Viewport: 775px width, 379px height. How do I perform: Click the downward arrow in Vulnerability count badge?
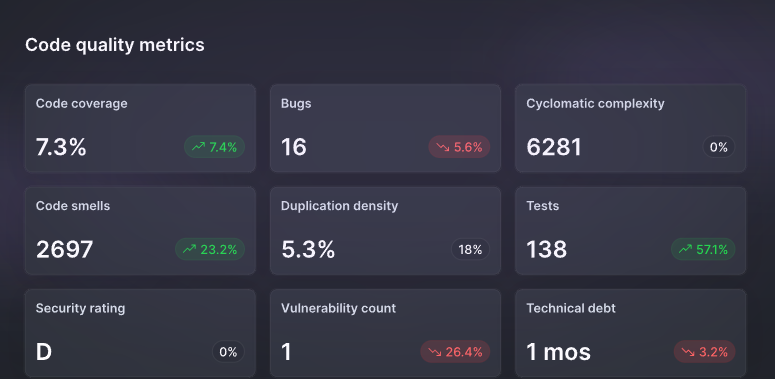click(x=435, y=352)
